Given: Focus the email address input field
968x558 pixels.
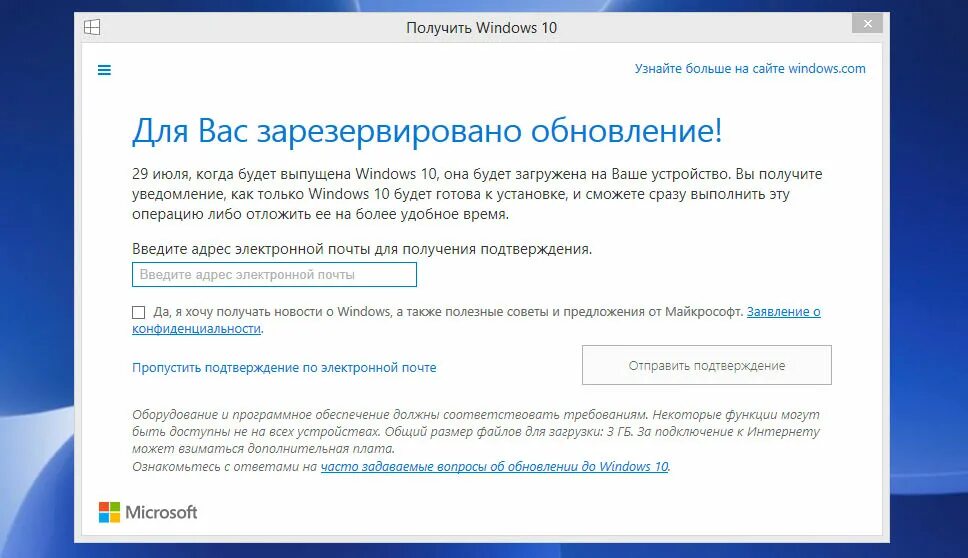Looking at the screenshot, I should click(x=274, y=275).
